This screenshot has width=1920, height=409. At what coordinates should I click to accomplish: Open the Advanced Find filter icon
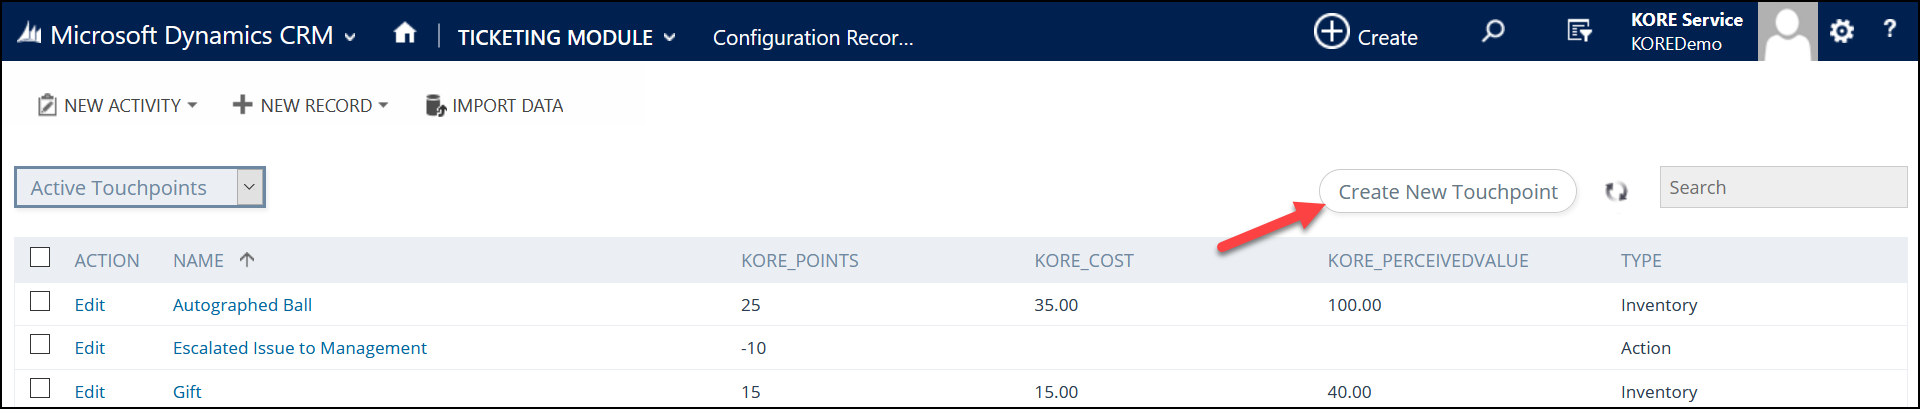click(x=1579, y=31)
